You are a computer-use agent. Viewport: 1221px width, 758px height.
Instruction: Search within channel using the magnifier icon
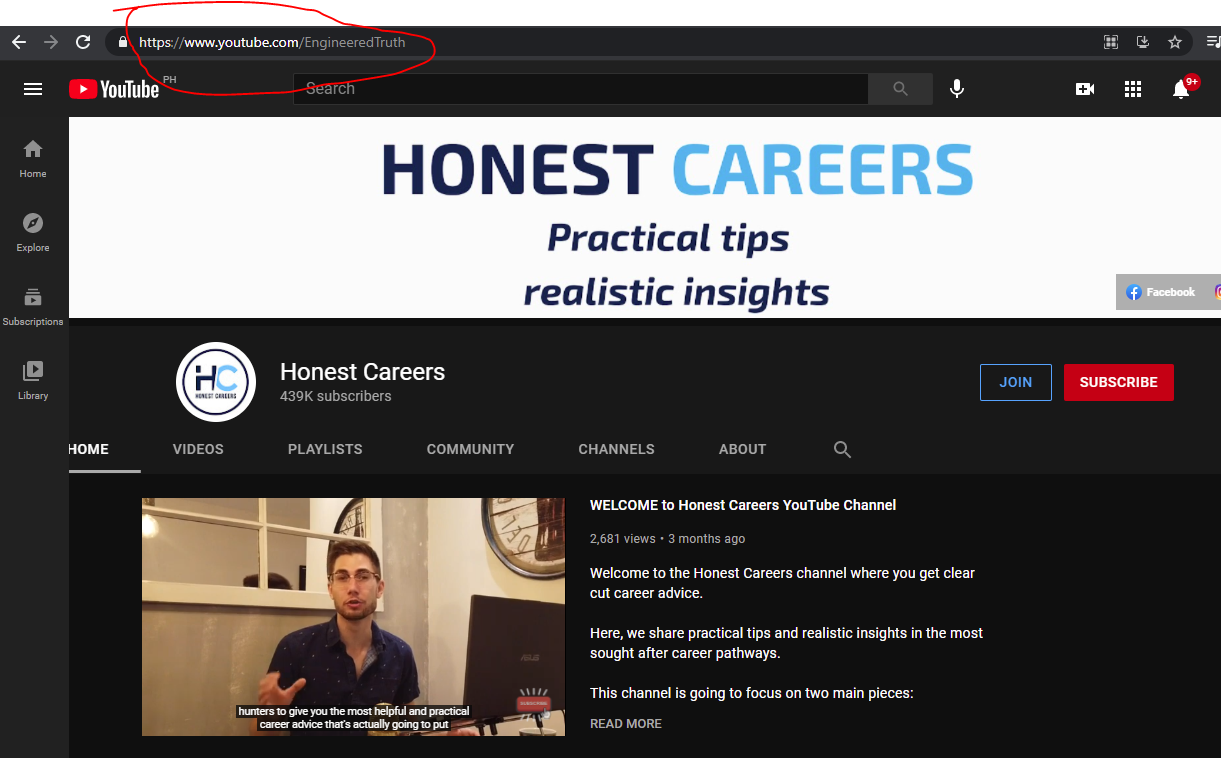pyautogui.click(x=842, y=450)
